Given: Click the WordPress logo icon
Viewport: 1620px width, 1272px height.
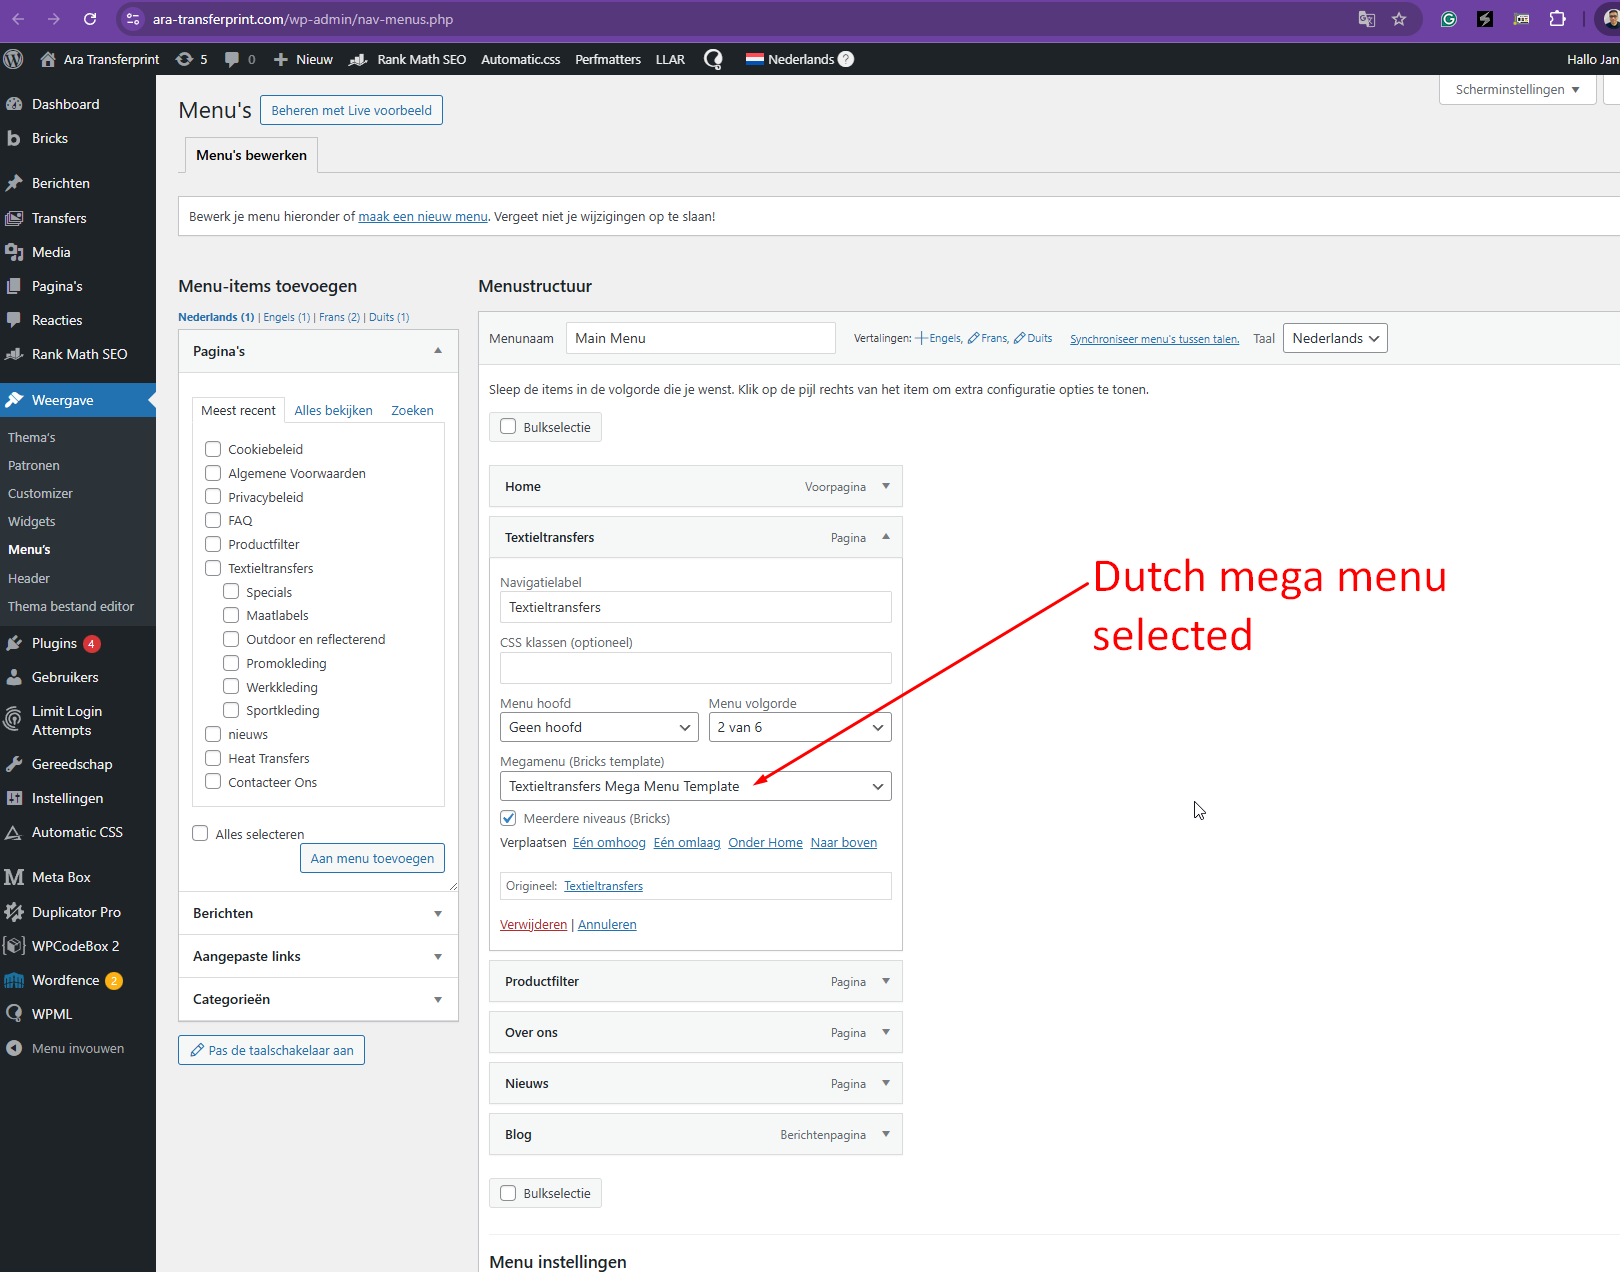Looking at the screenshot, I should pyautogui.click(x=14, y=59).
